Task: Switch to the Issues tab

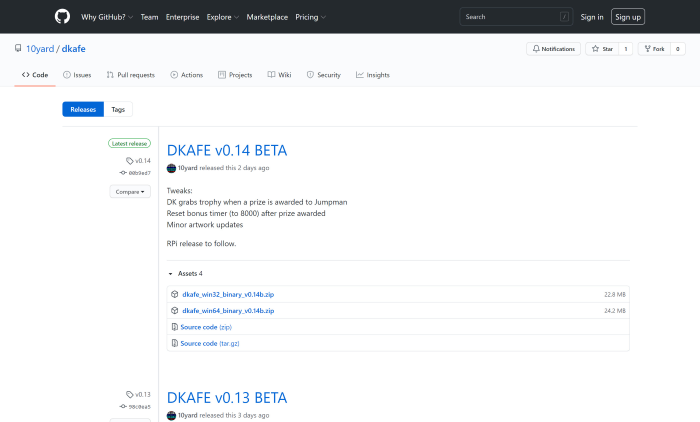Action: click(77, 75)
